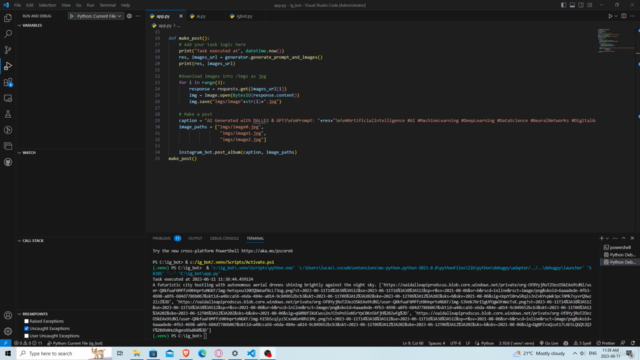Click the remote window indicator in status bar
The height and width of the screenshot is (360, 640).
pos(5,343)
